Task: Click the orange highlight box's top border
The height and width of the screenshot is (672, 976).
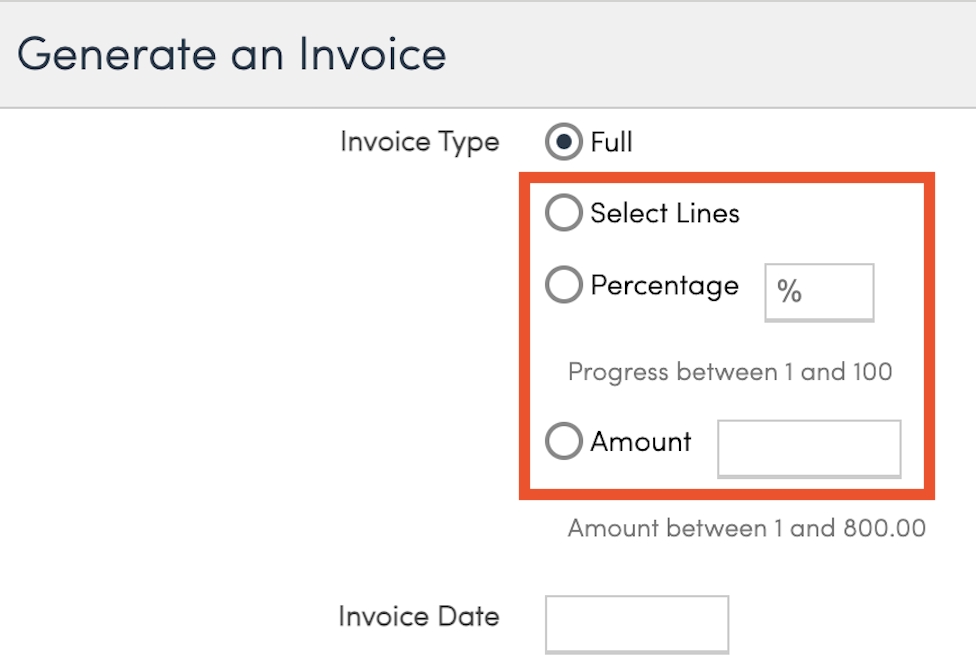Action: tap(727, 178)
